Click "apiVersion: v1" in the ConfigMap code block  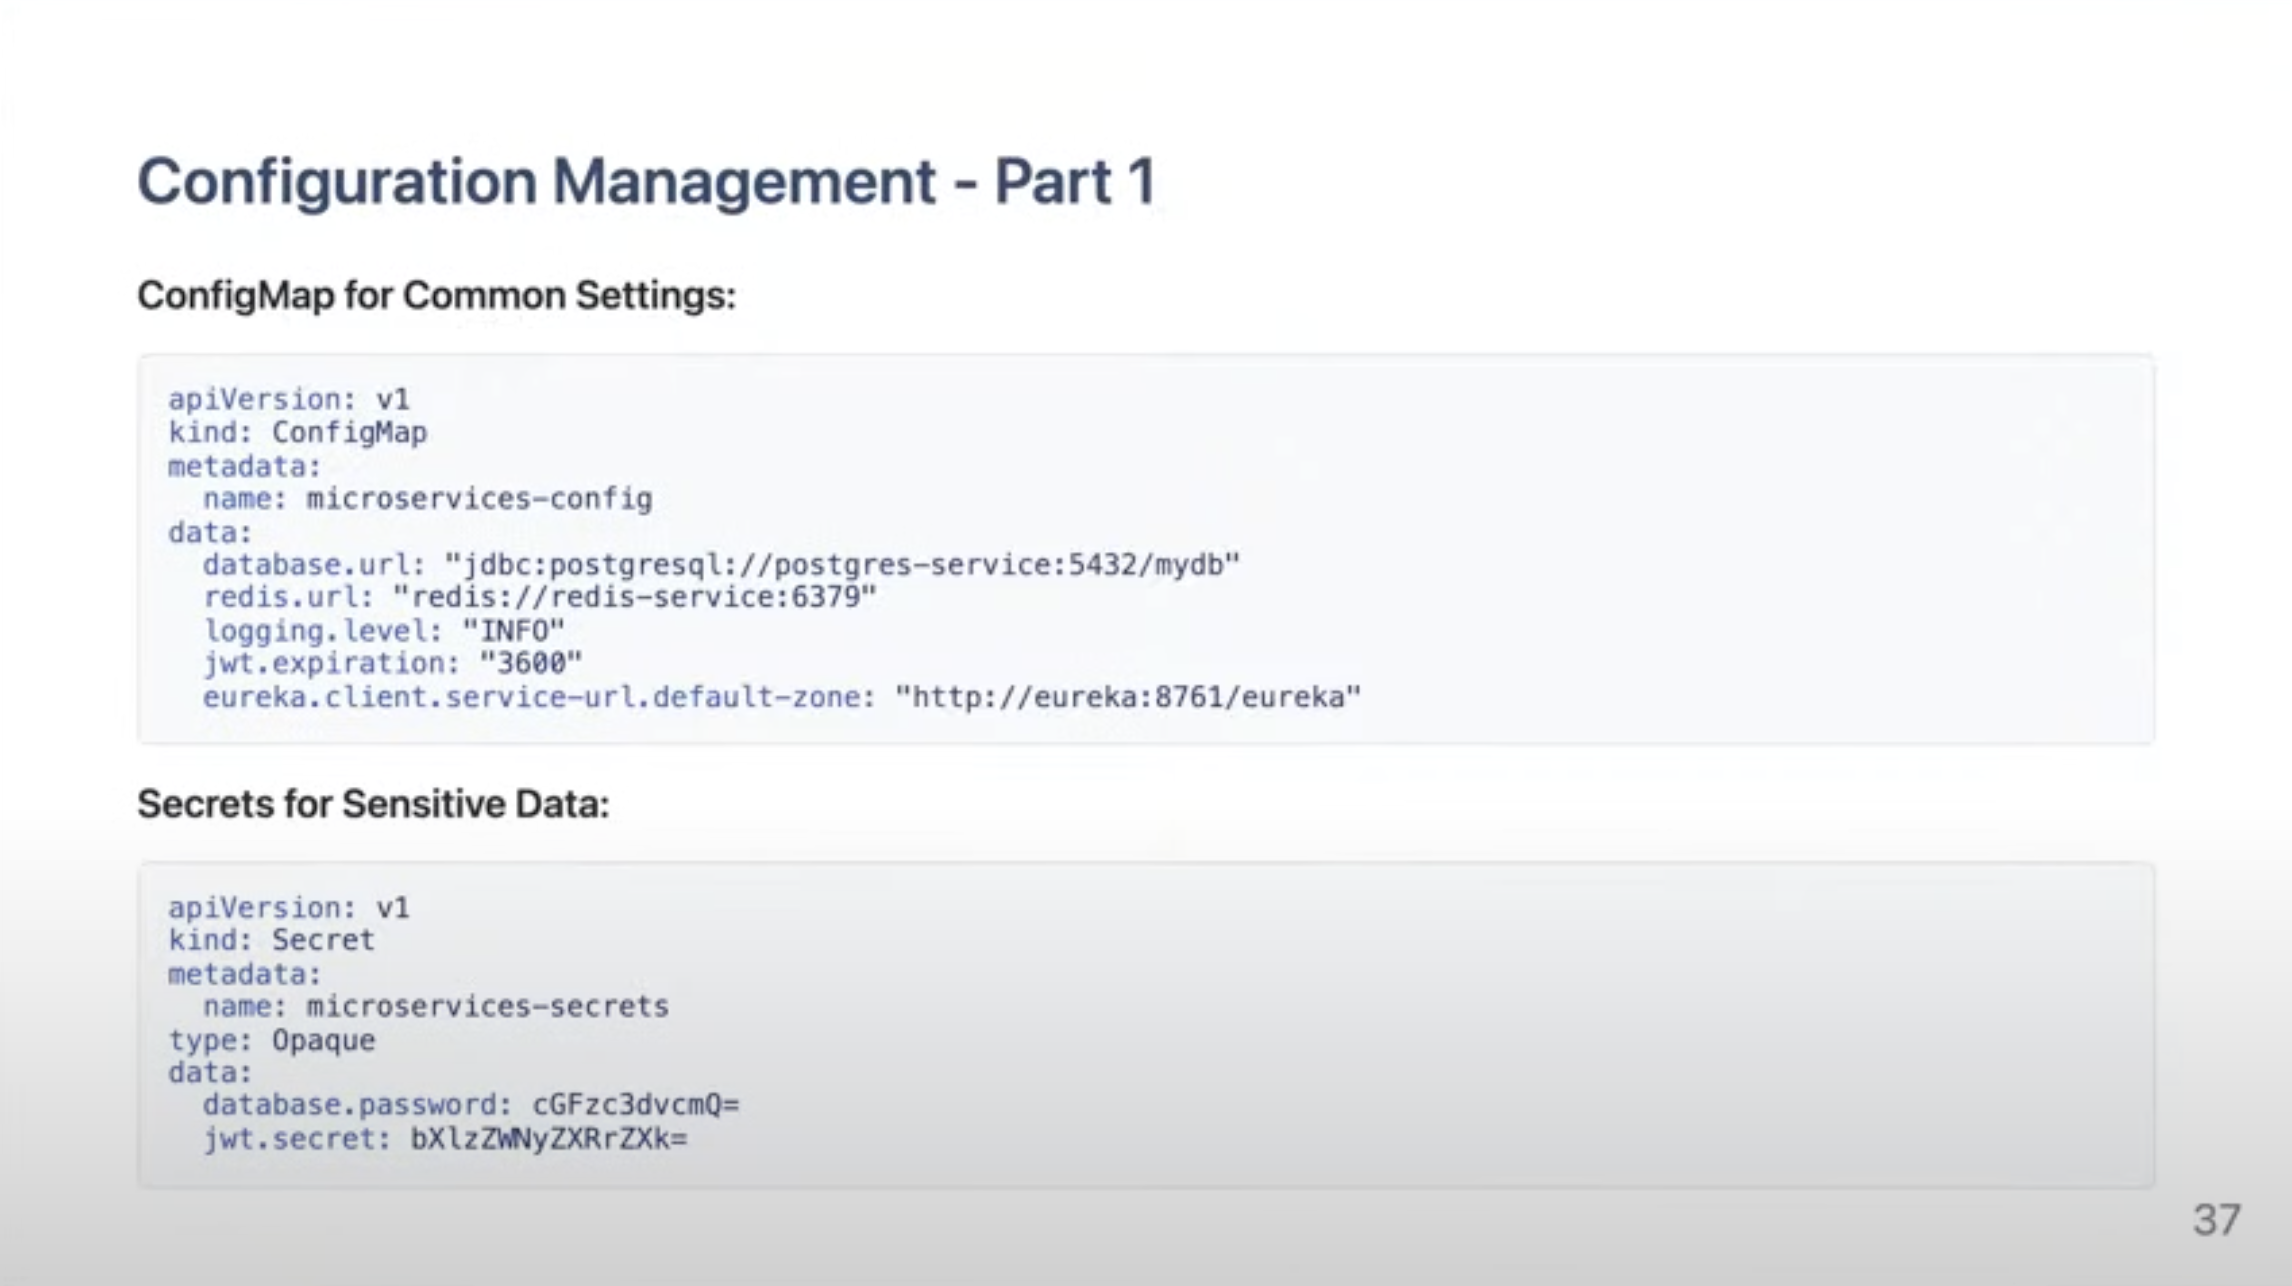point(288,400)
